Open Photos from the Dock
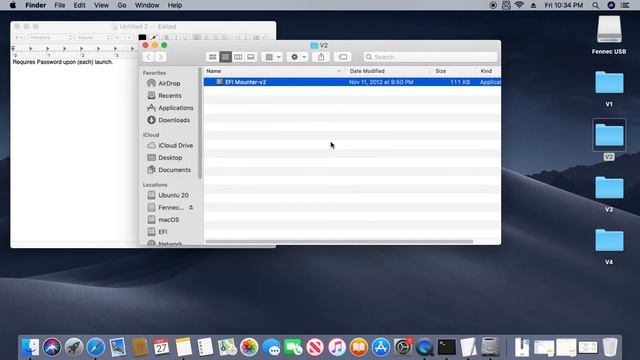 pos(249,347)
